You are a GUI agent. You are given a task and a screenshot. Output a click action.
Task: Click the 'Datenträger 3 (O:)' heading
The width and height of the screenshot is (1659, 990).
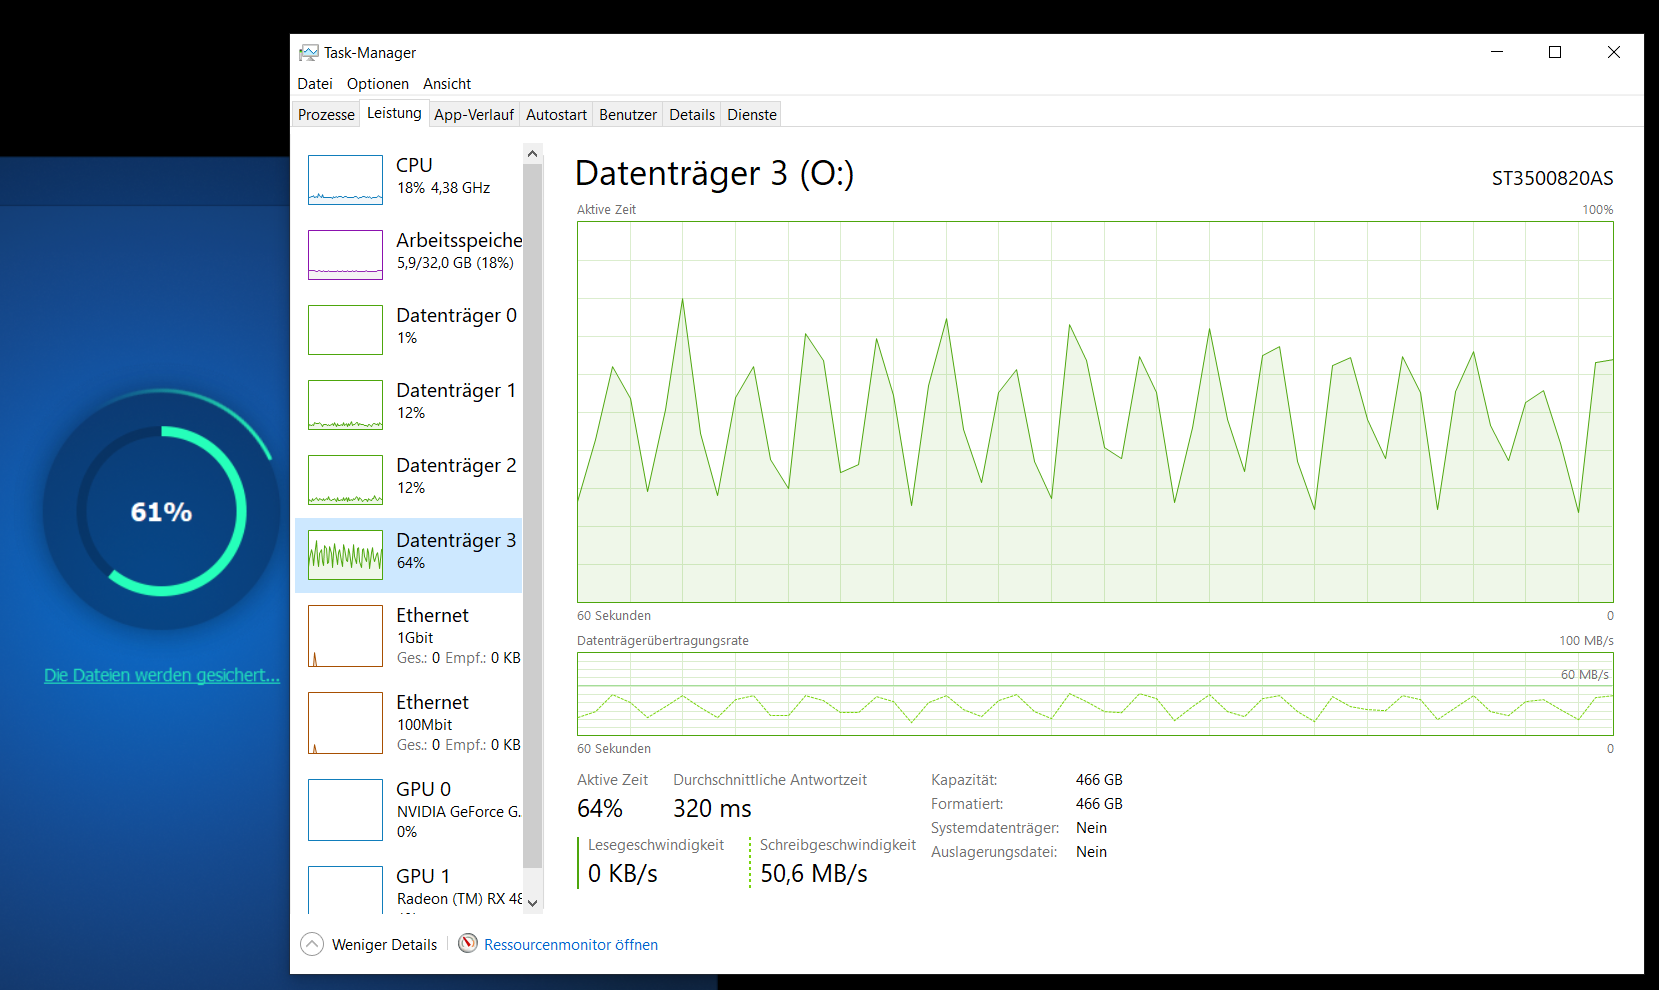point(715,174)
